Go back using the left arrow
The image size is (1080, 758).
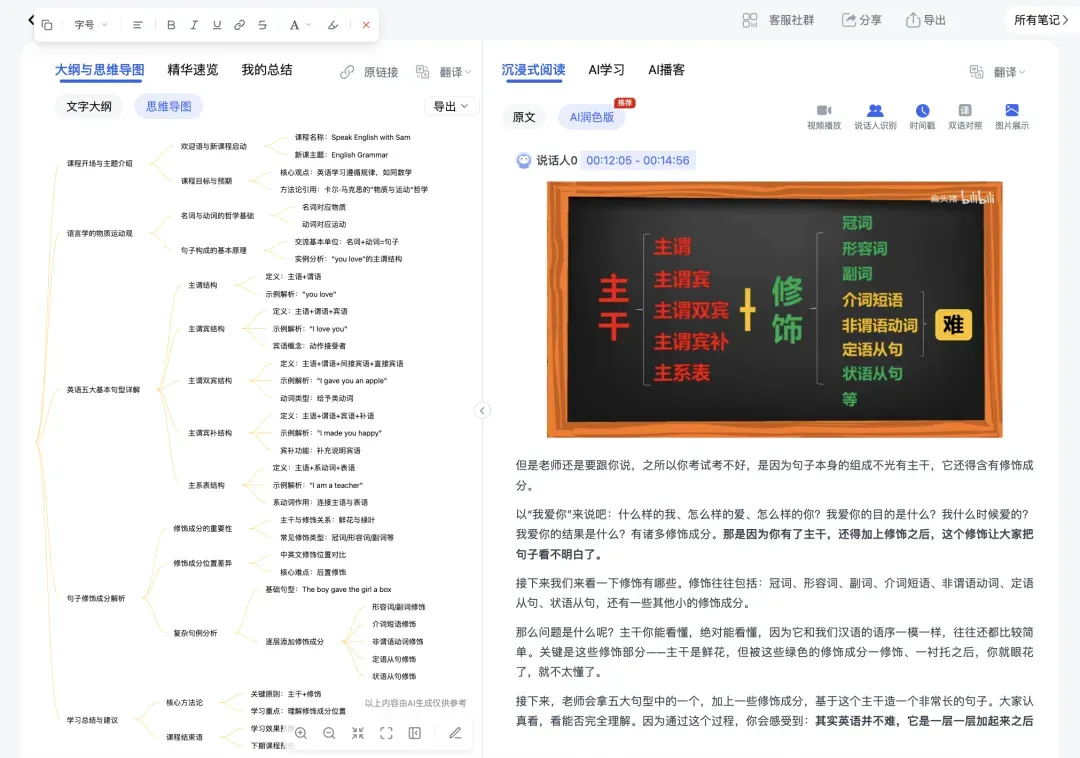point(31,20)
